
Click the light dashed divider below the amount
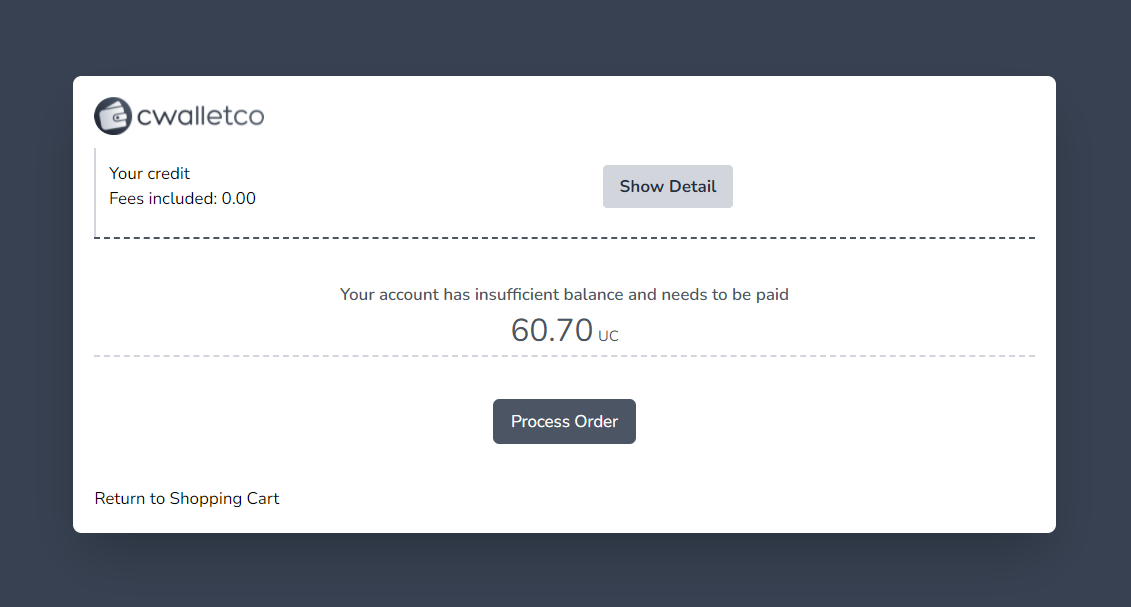click(x=564, y=356)
